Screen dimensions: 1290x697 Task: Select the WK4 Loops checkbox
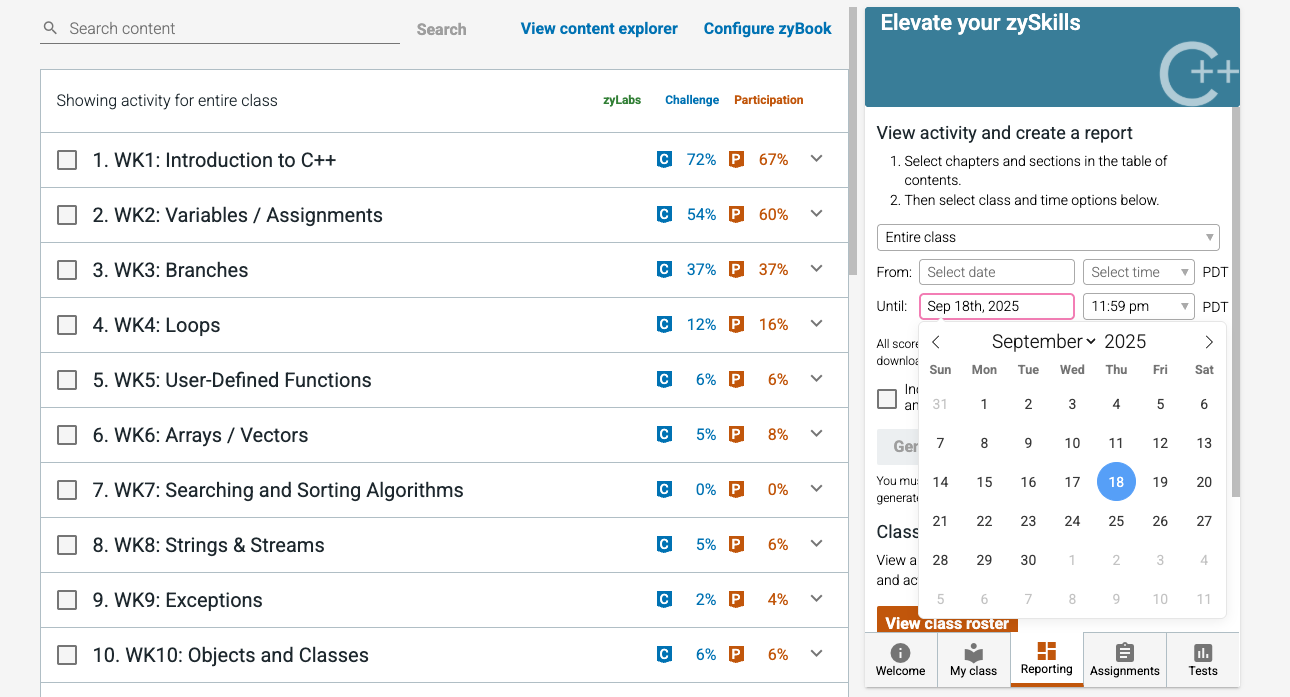pos(67,325)
